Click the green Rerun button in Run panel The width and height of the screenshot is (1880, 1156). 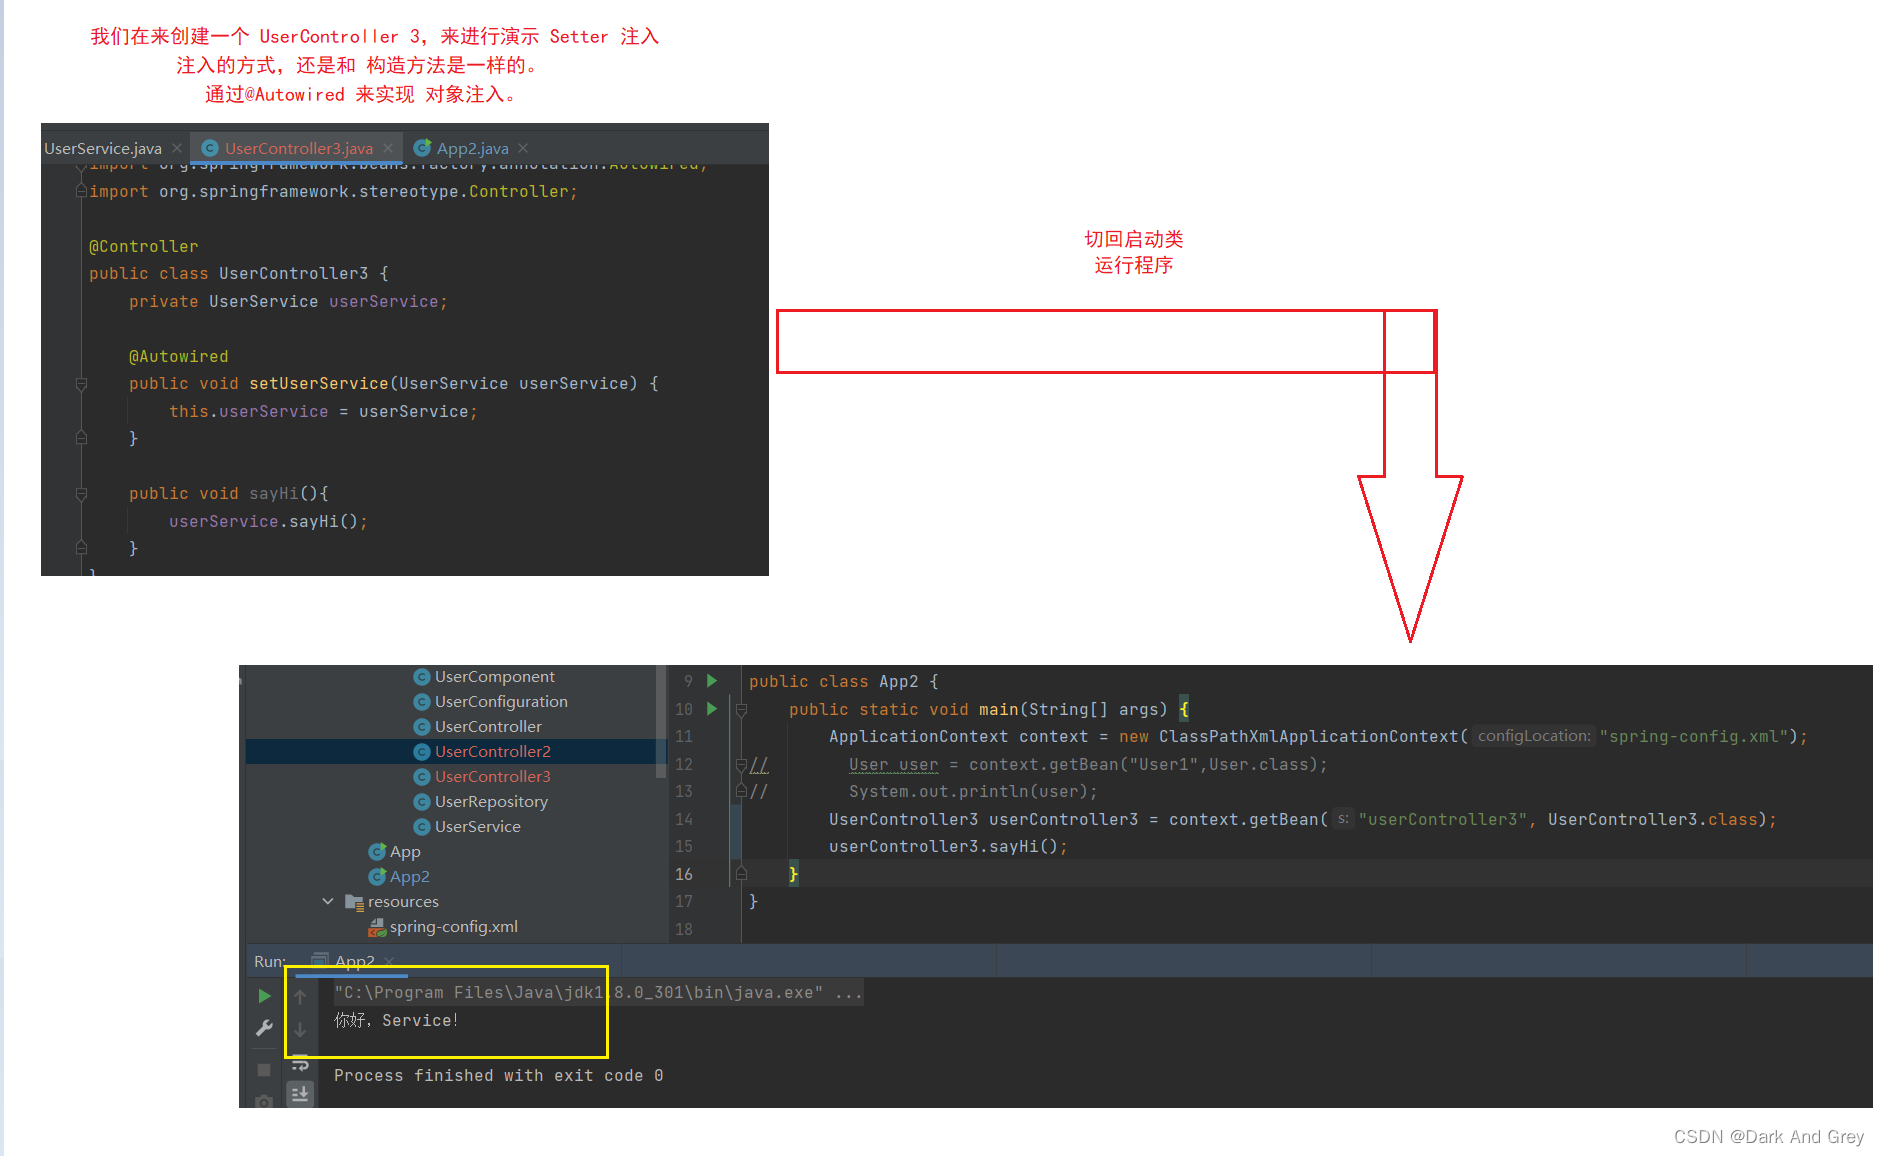[x=264, y=996]
